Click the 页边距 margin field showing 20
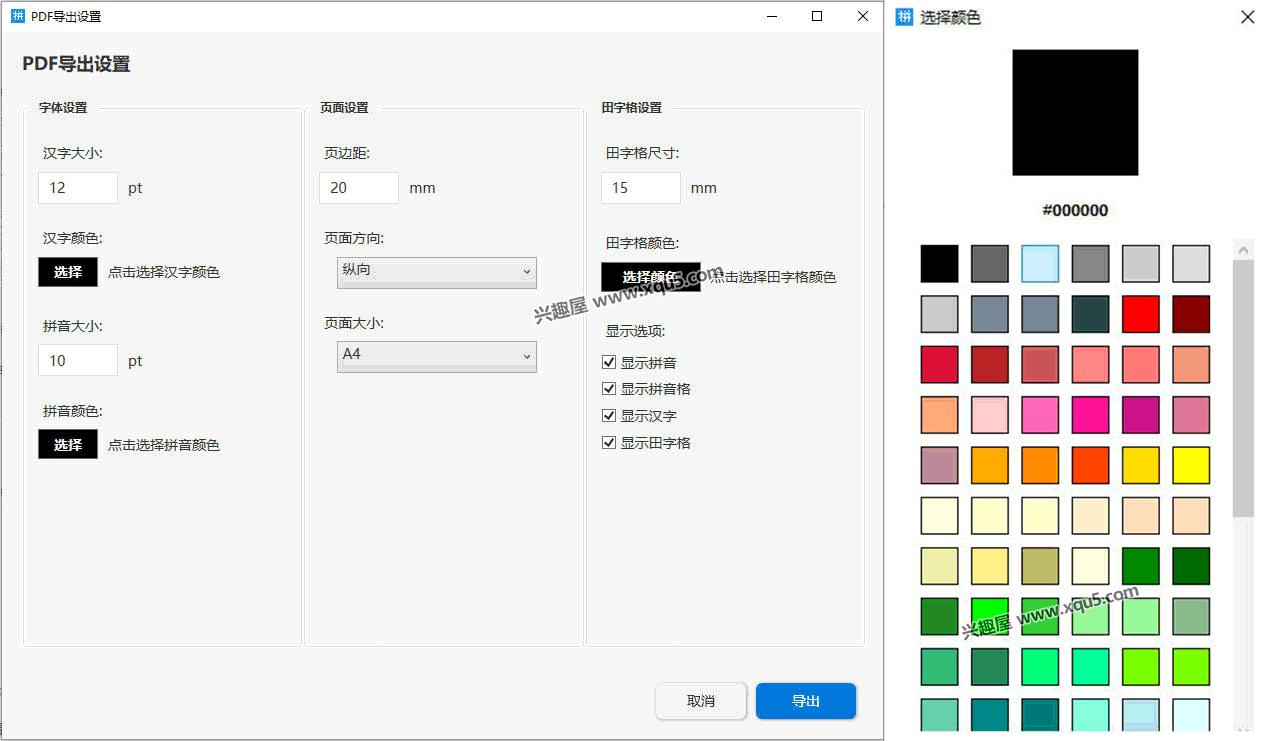The width and height of the screenshot is (1265, 741). (x=358, y=187)
